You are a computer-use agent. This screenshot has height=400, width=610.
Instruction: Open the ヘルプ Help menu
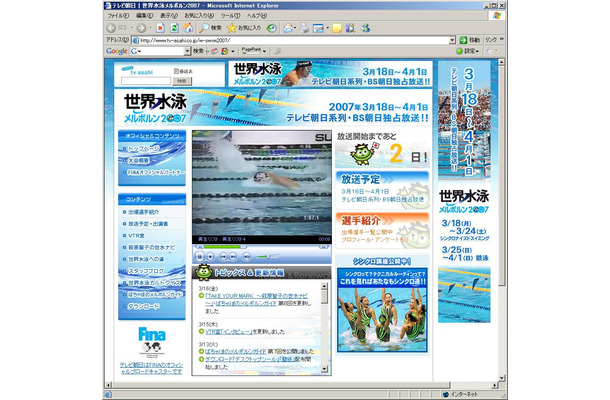[x=256, y=16]
